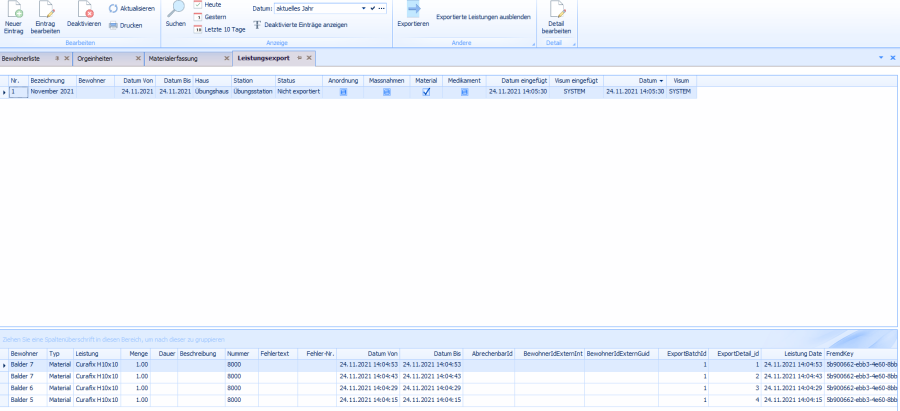Image resolution: width=900 pixels, height=411 pixels.
Task: Toggle Medikament checkbox in November 2021 row
Action: coord(464,92)
